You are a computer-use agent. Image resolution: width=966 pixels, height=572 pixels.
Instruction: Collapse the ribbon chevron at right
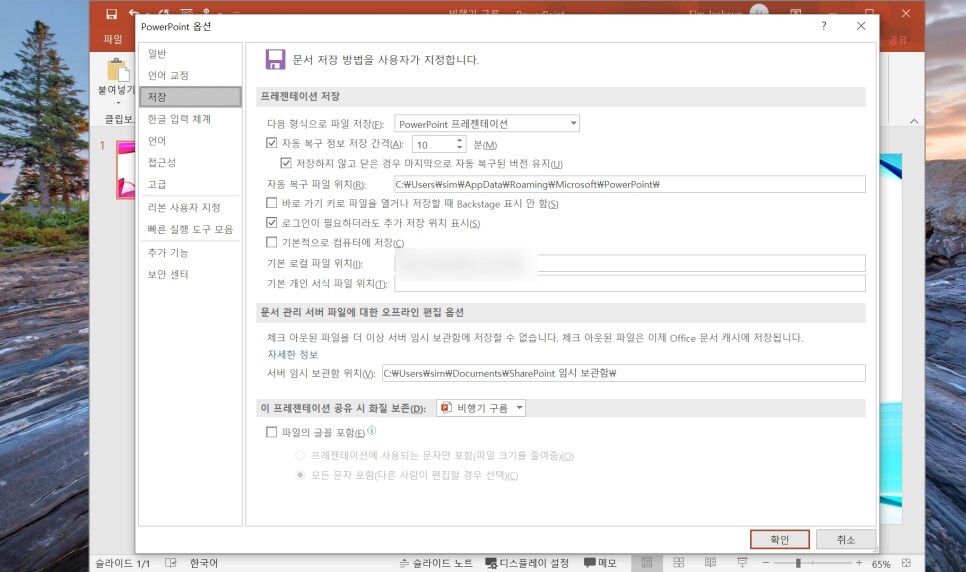coord(914,121)
